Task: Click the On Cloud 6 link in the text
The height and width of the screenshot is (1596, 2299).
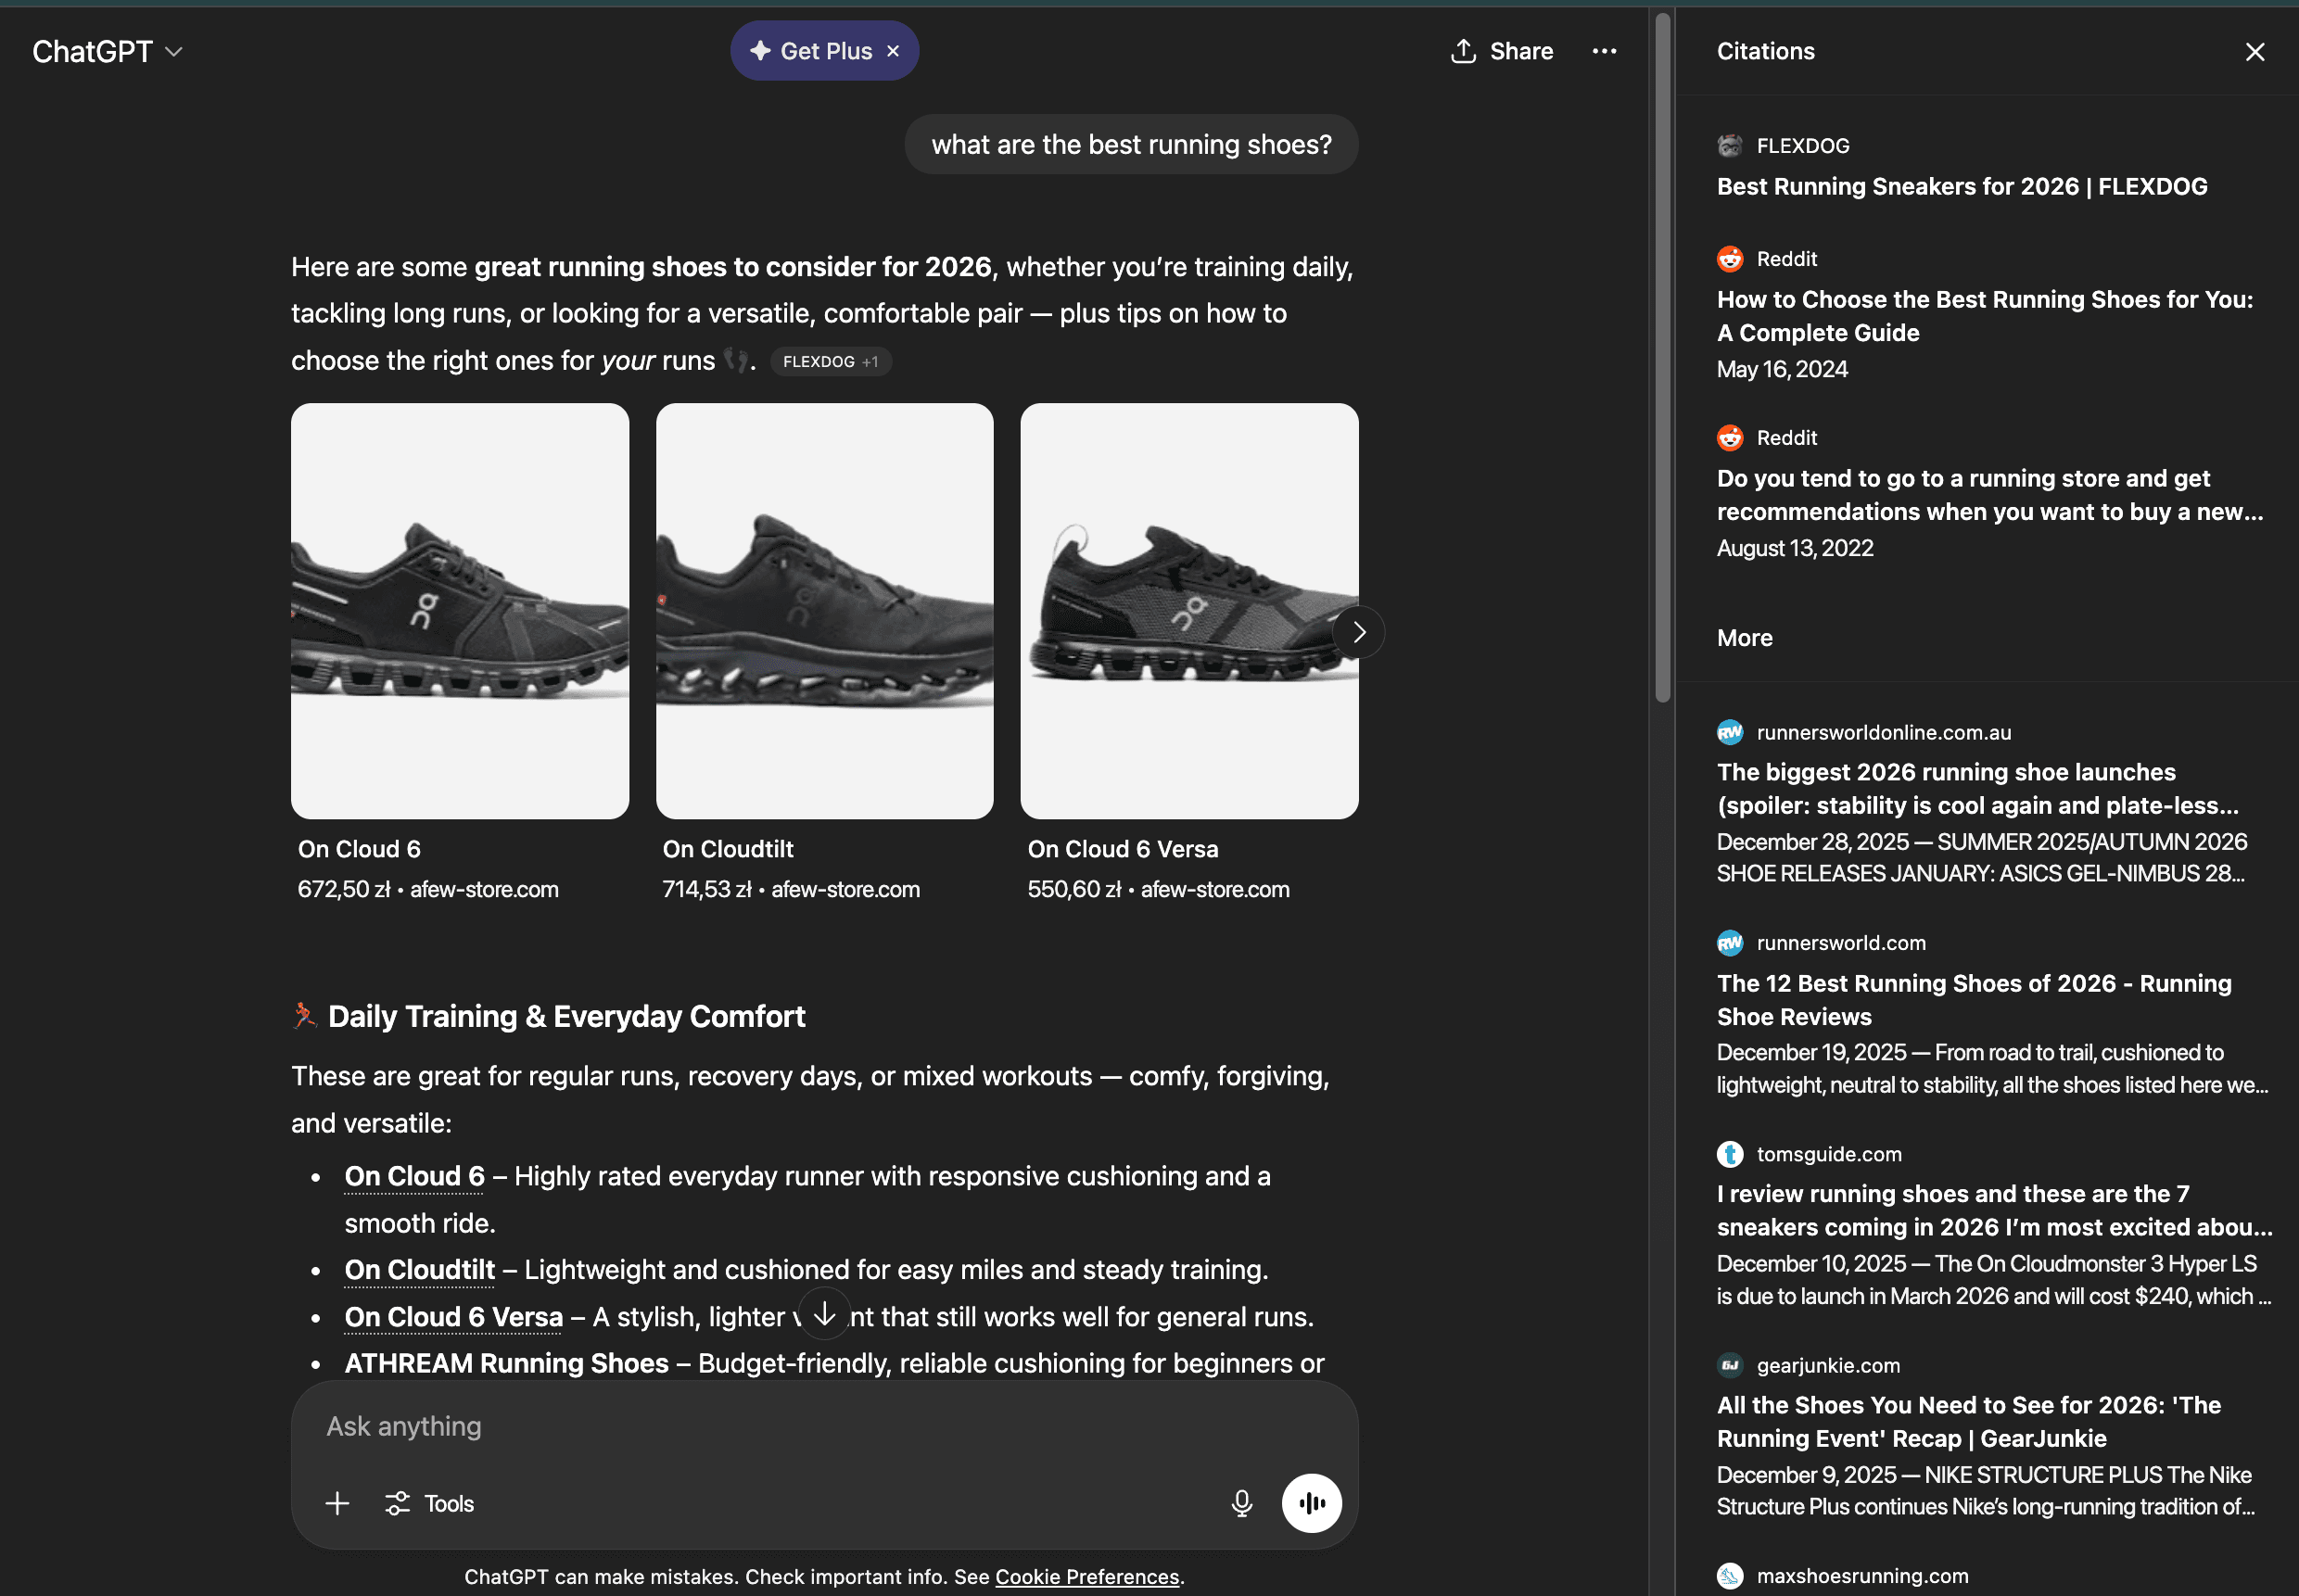Action: click(x=412, y=1176)
